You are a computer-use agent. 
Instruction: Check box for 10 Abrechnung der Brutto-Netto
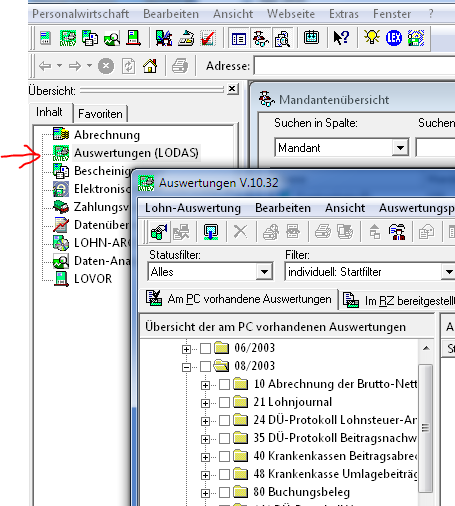(224, 385)
